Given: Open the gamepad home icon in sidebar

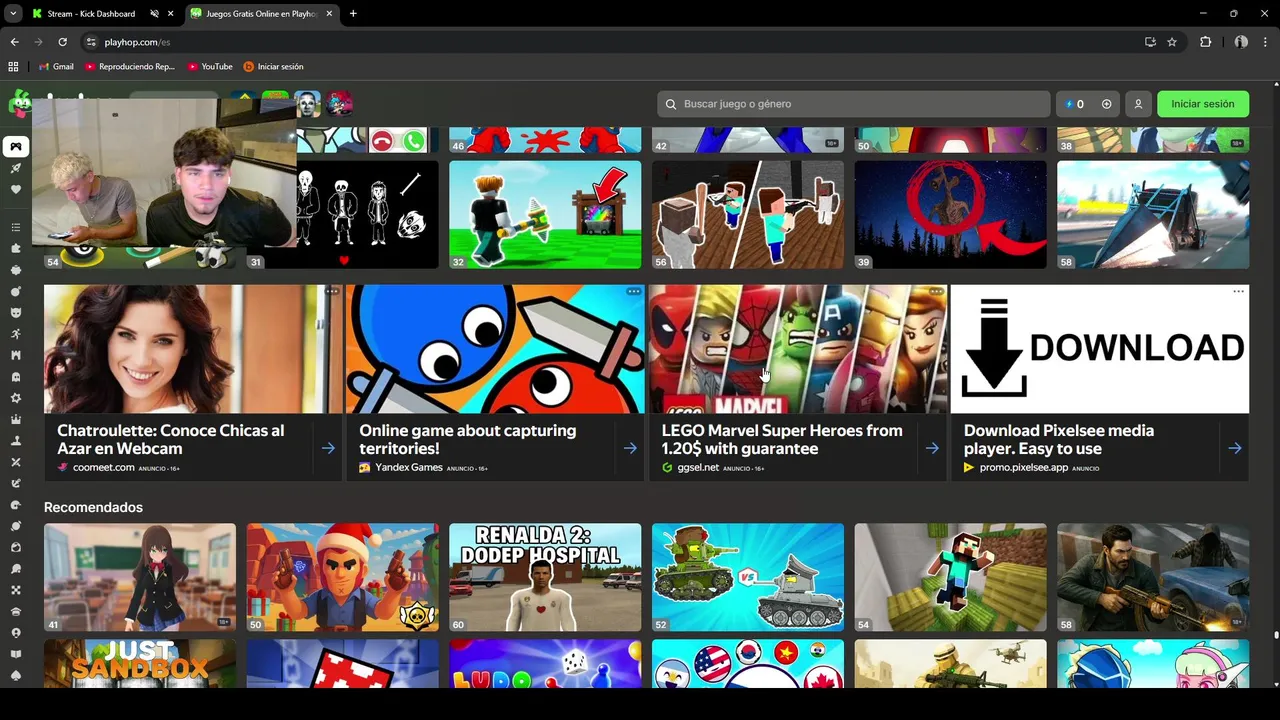Looking at the screenshot, I should [x=16, y=147].
